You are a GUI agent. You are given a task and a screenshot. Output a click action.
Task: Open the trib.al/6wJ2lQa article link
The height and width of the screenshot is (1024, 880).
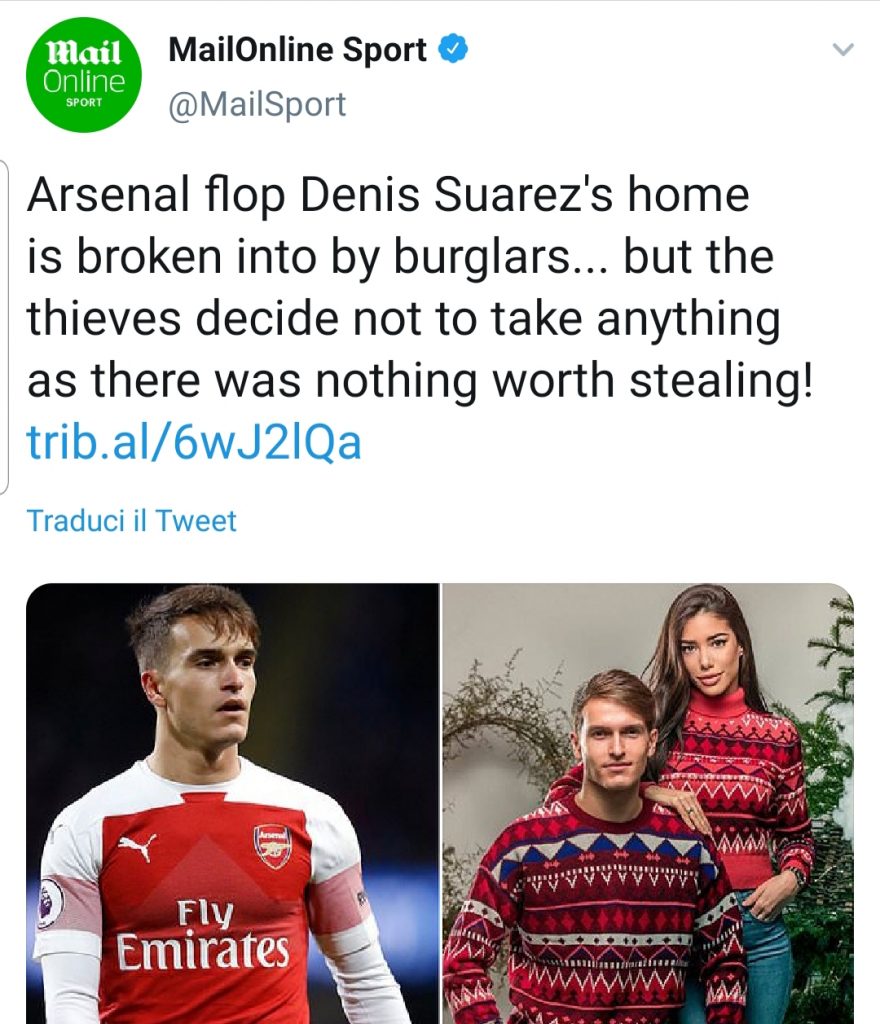tap(194, 443)
